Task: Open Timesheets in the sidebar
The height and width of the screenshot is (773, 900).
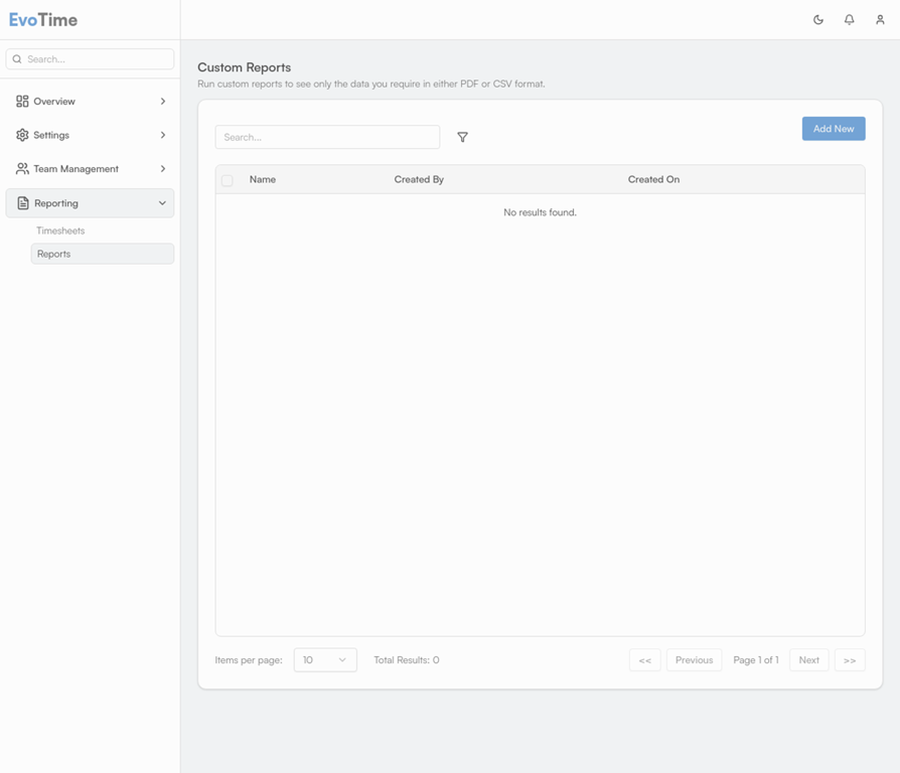Action: pos(60,231)
